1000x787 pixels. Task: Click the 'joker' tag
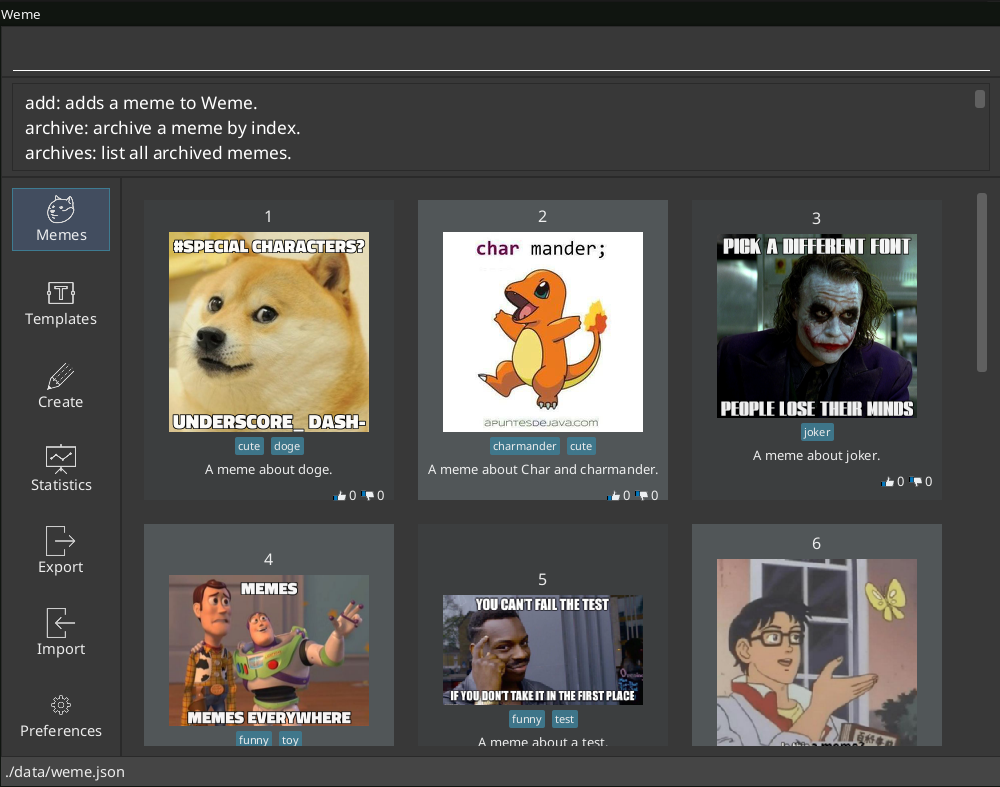(x=817, y=432)
